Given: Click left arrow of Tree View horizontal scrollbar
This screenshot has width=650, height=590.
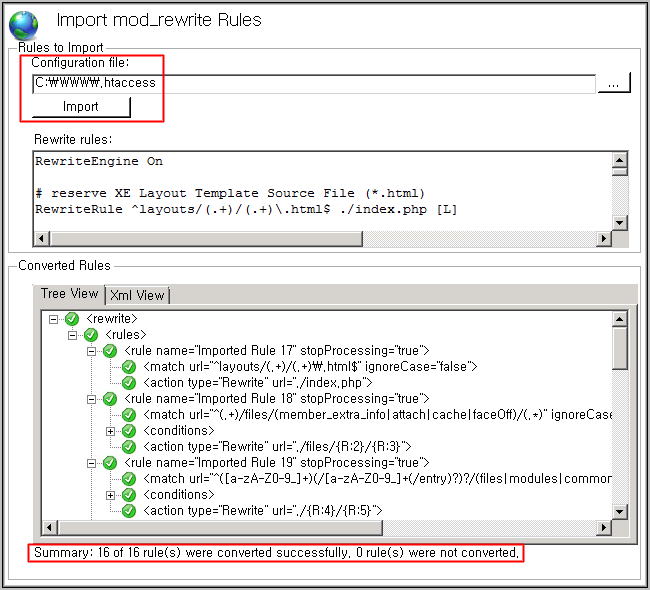Looking at the screenshot, I should [x=50, y=528].
